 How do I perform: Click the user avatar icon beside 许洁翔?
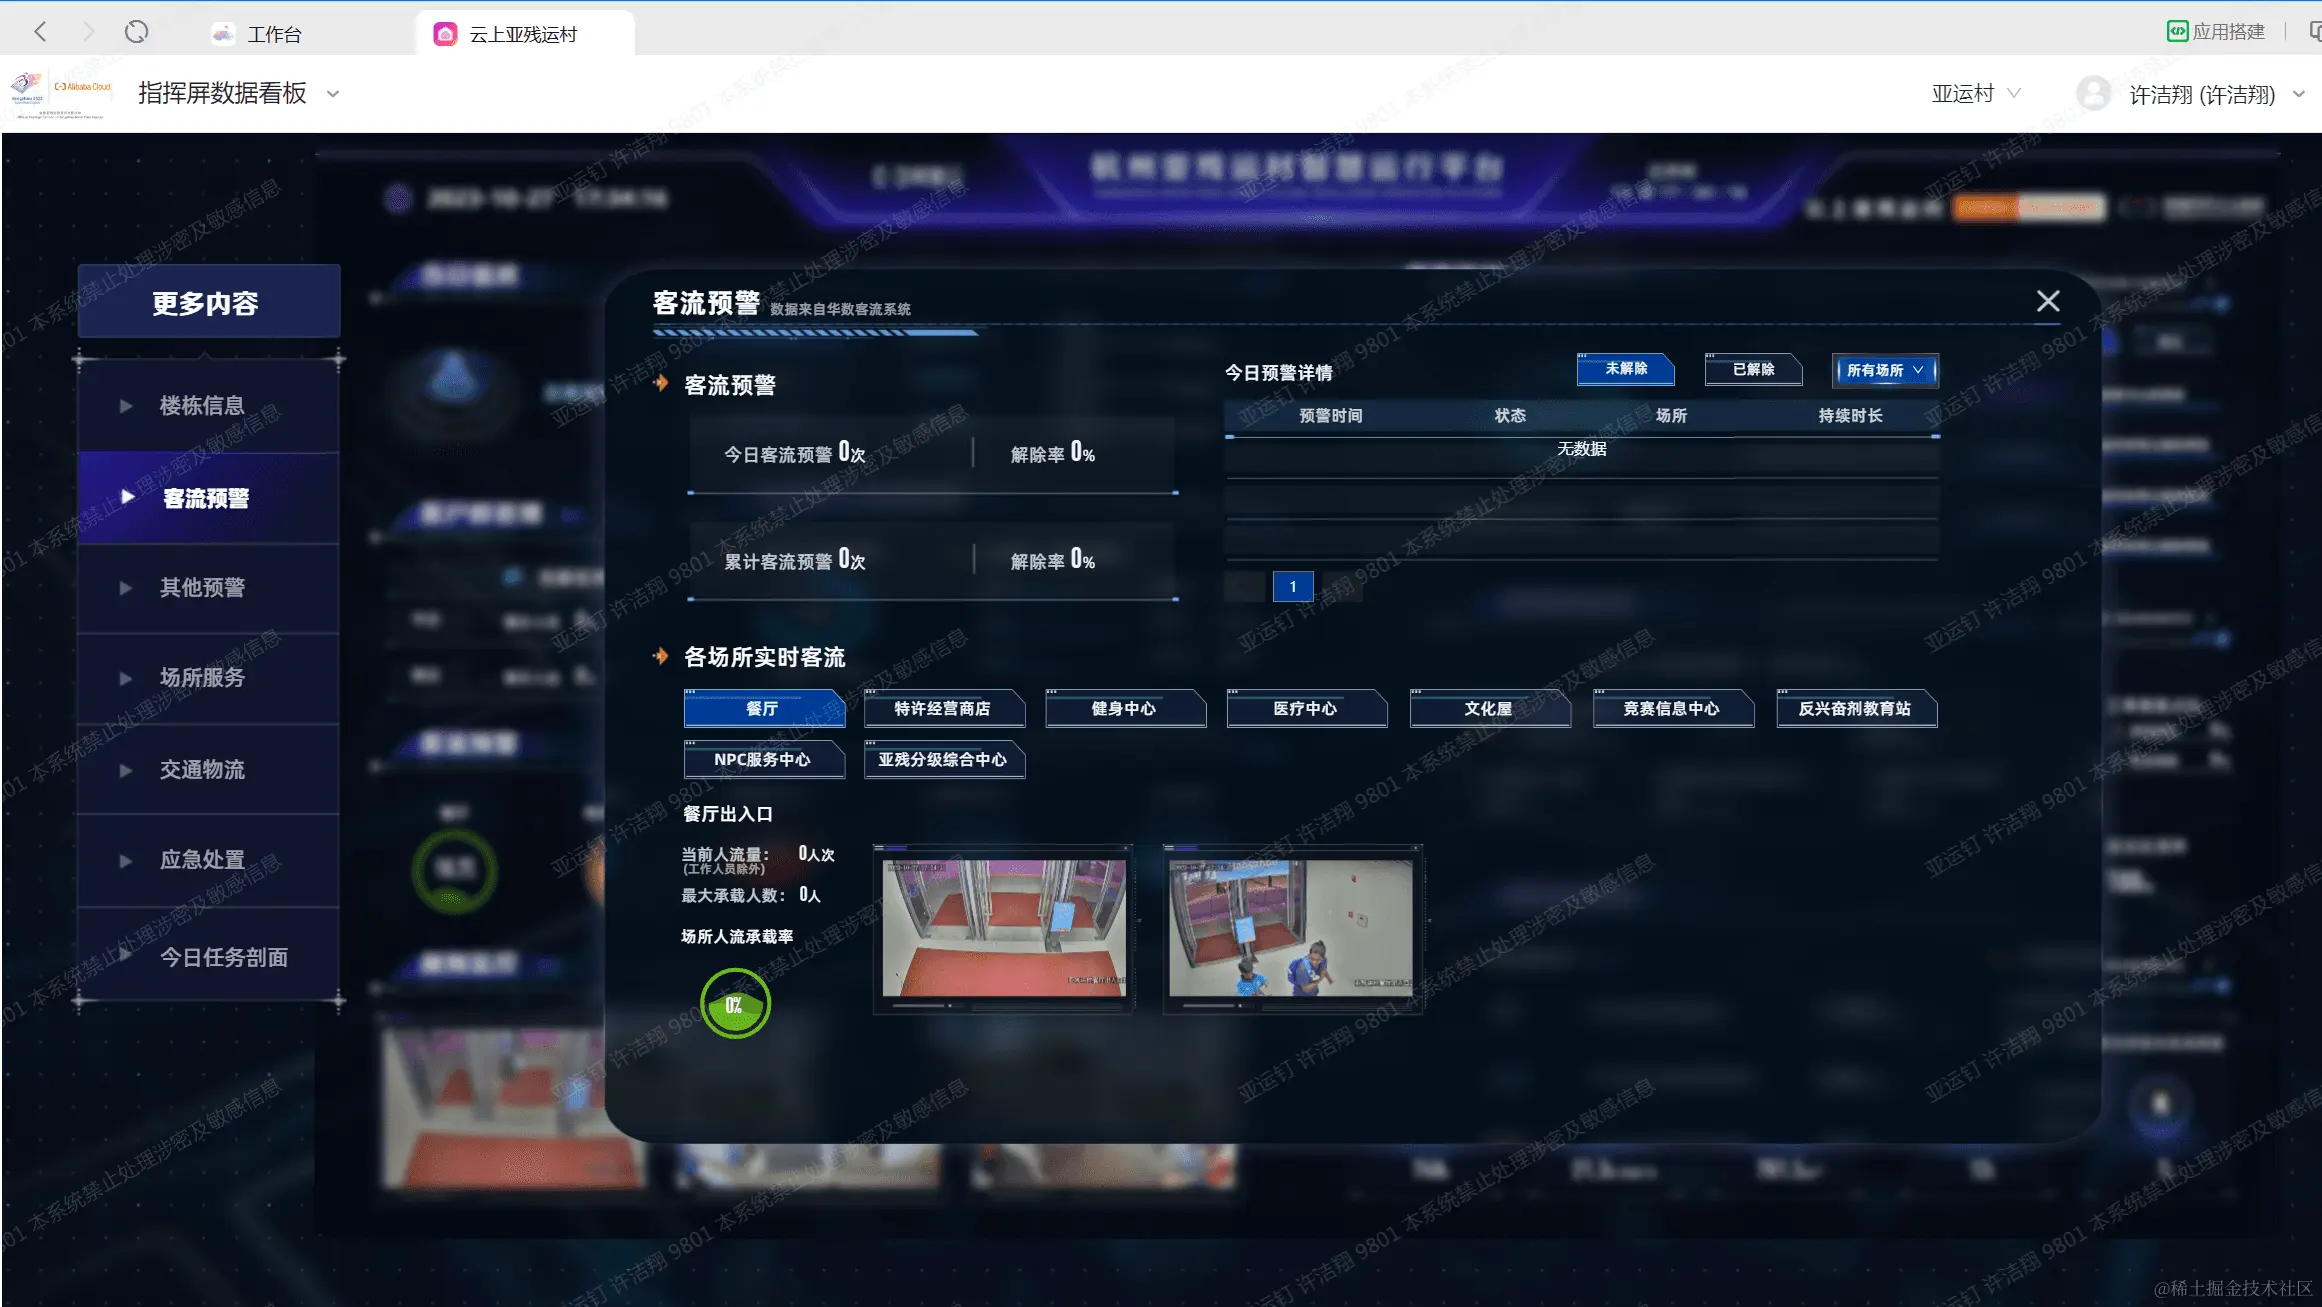(2093, 94)
